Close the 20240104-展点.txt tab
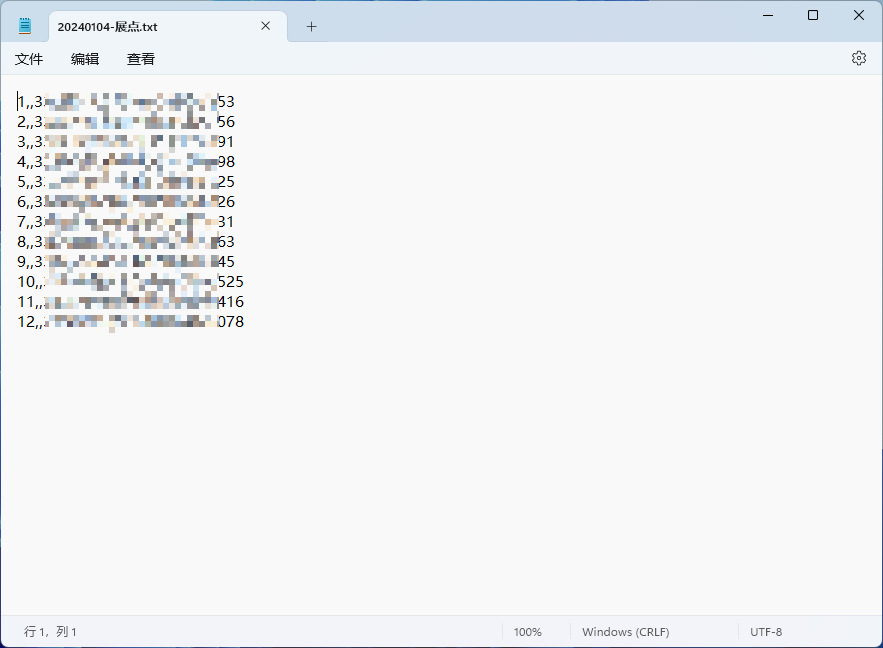This screenshot has width=883, height=648. pos(266,26)
